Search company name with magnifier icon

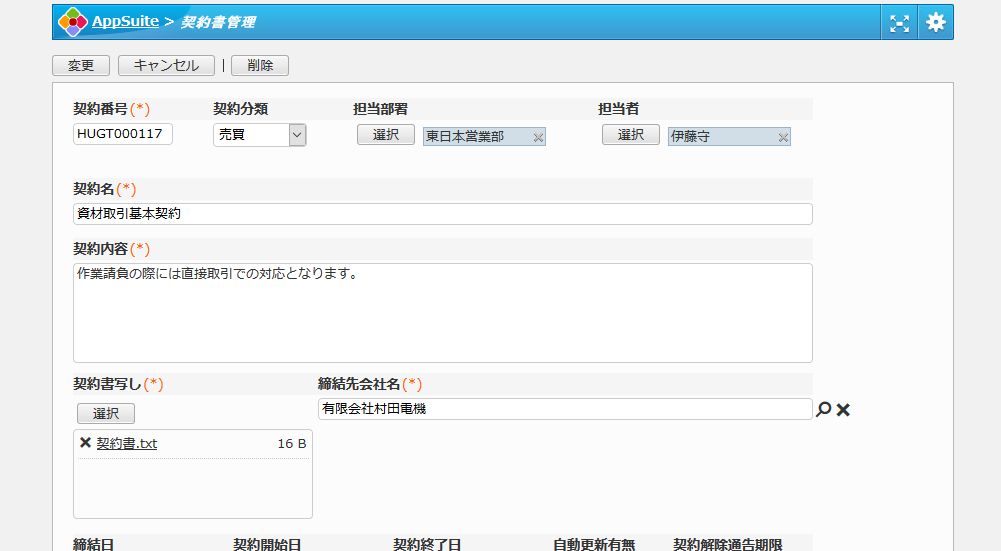coord(824,409)
